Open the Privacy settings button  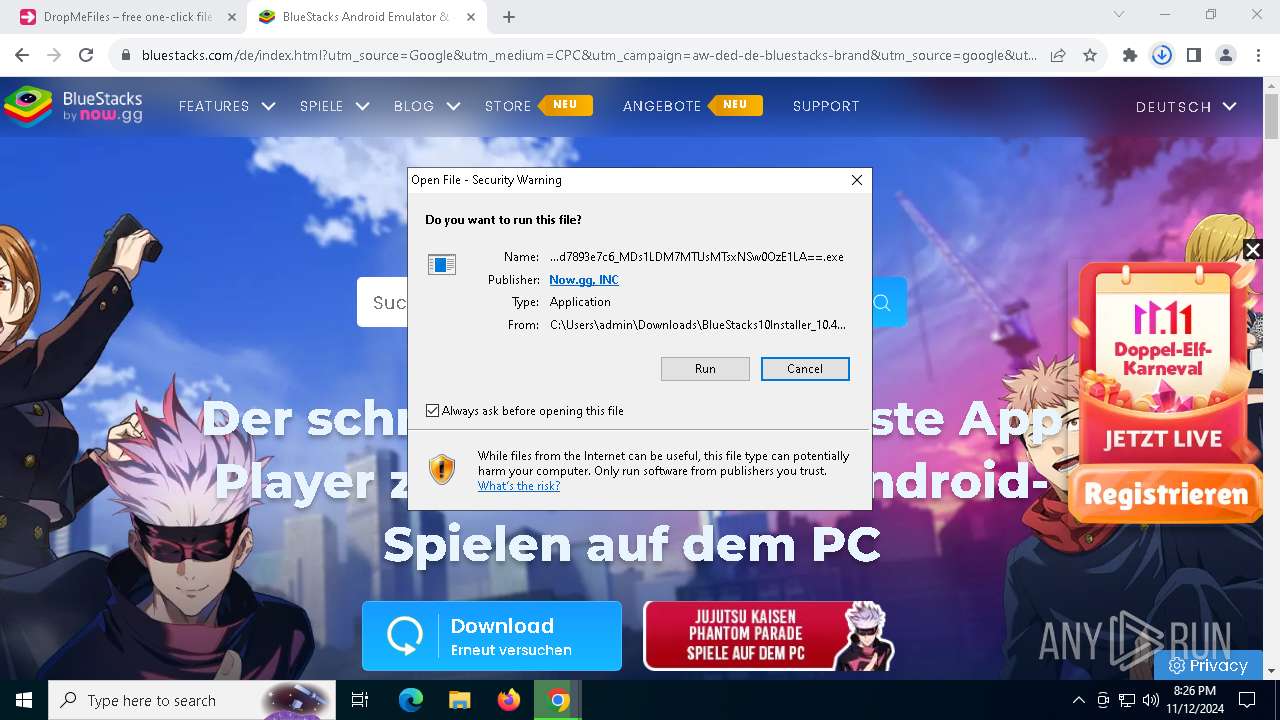pyautogui.click(x=1208, y=665)
